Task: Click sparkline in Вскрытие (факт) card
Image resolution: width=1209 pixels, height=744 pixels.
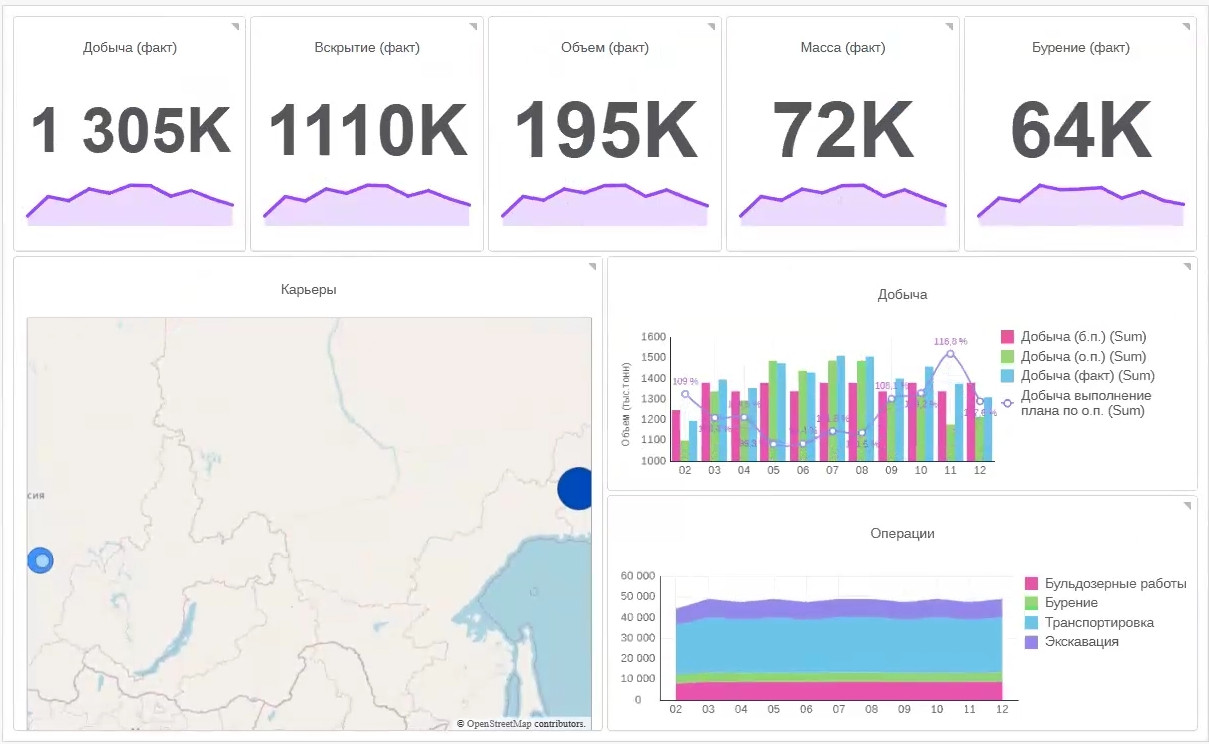Action: pos(367,205)
